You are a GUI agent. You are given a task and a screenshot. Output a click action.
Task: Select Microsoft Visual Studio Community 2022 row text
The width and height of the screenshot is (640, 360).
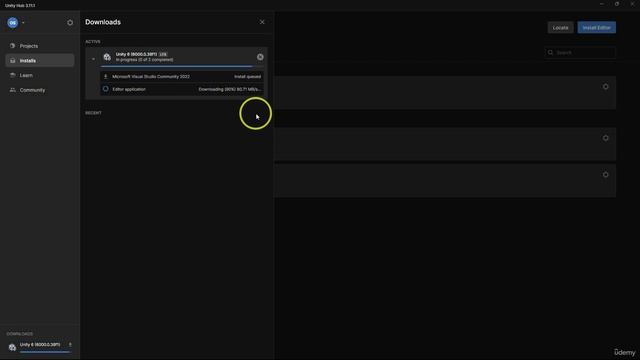pyautogui.click(x=151, y=76)
